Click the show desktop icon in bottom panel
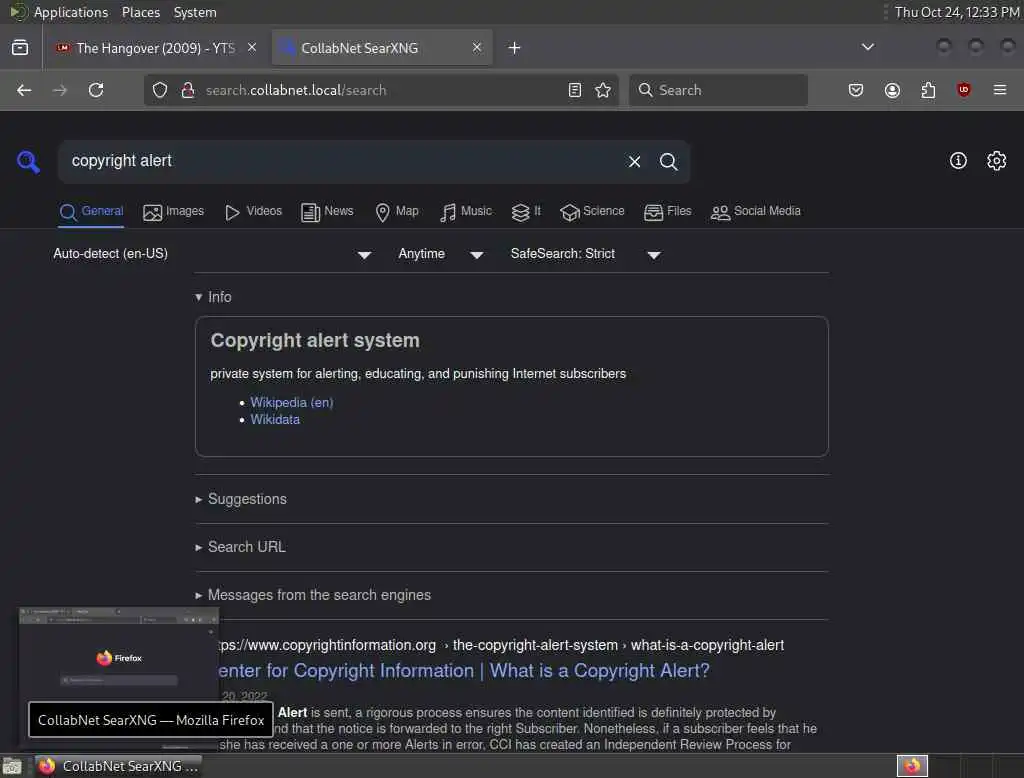 click(12, 766)
